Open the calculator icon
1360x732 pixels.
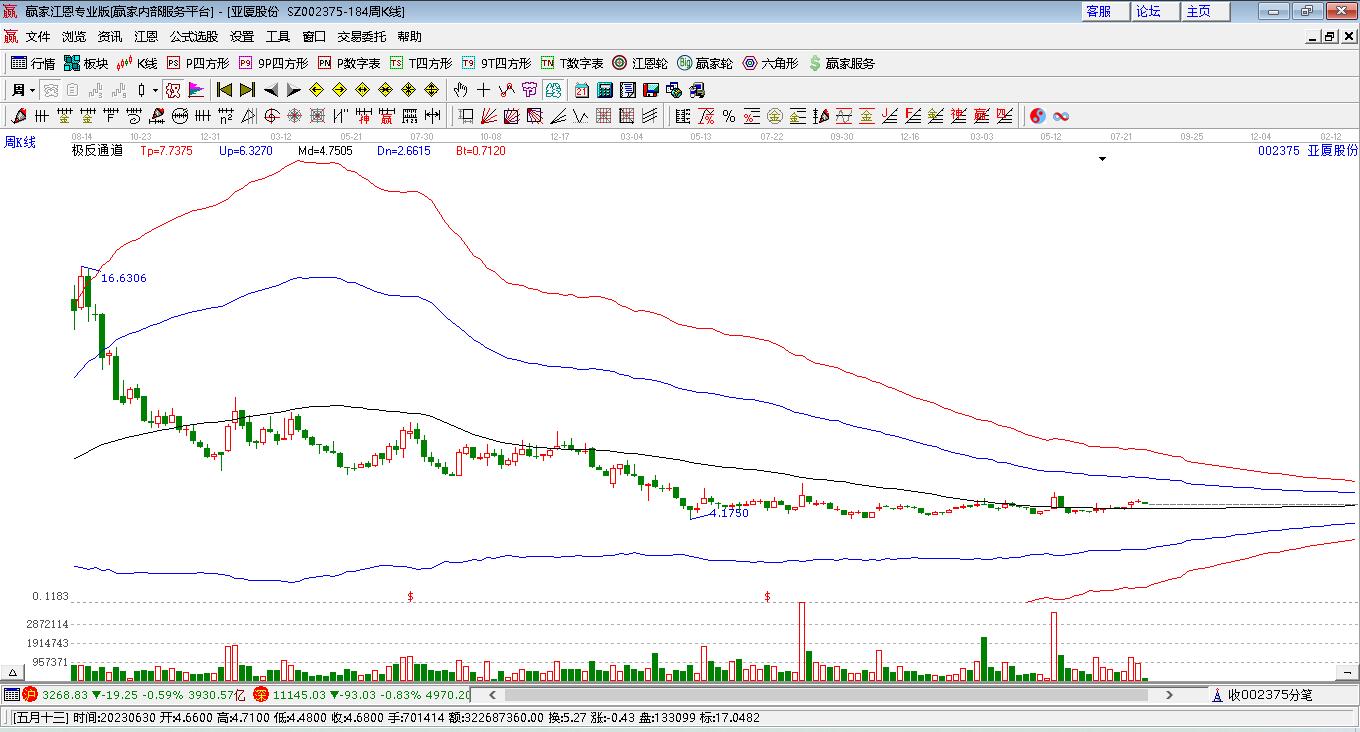(605, 90)
